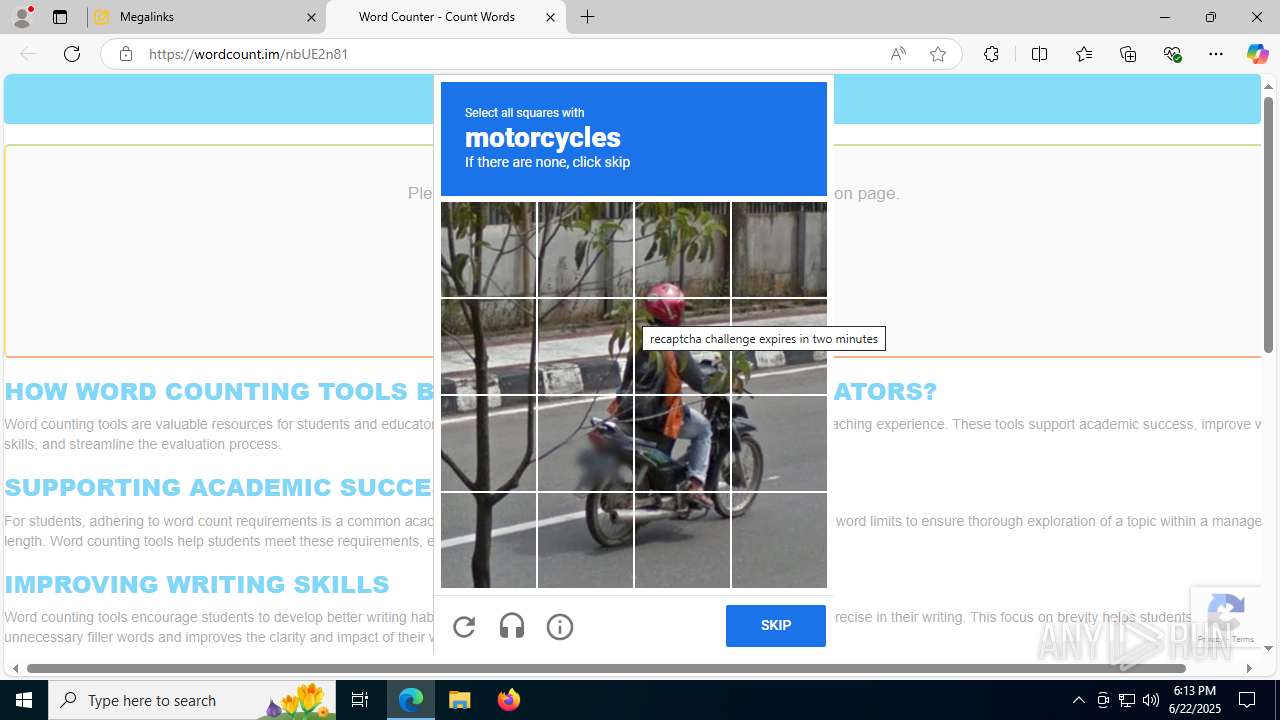Get a new captcha challenge
Image resolution: width=1280 pixels, height=720 pixels.
tap(464, 627)
